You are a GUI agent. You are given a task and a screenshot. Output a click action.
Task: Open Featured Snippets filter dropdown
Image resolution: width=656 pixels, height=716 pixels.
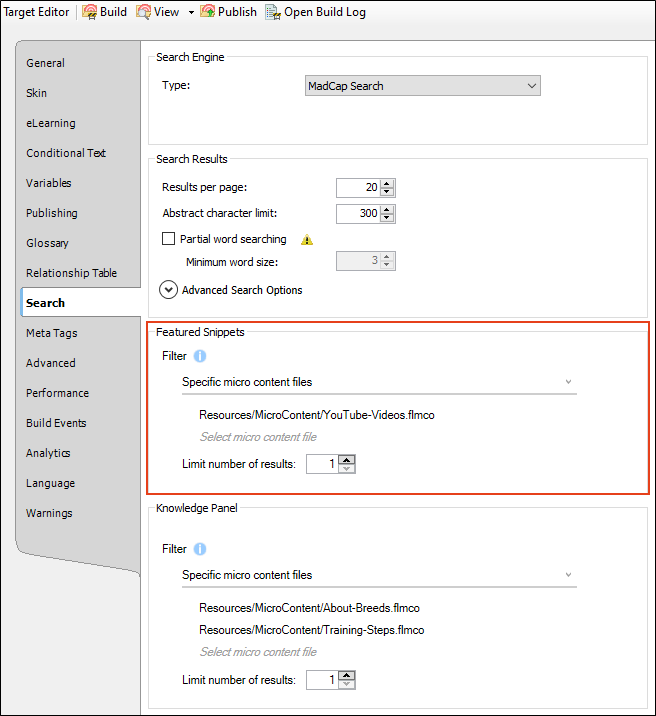coord(379,382)
